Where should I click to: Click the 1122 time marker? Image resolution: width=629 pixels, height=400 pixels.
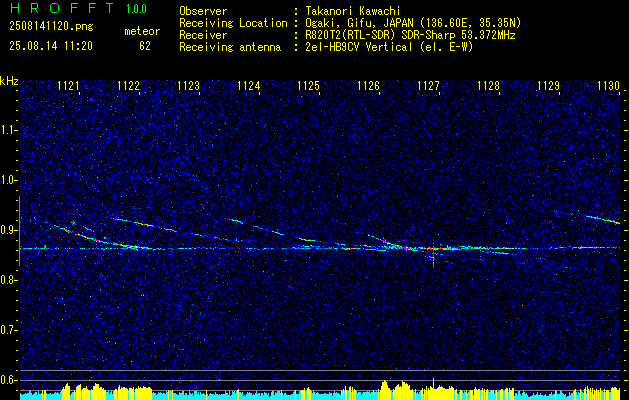[x=128, y=85]
